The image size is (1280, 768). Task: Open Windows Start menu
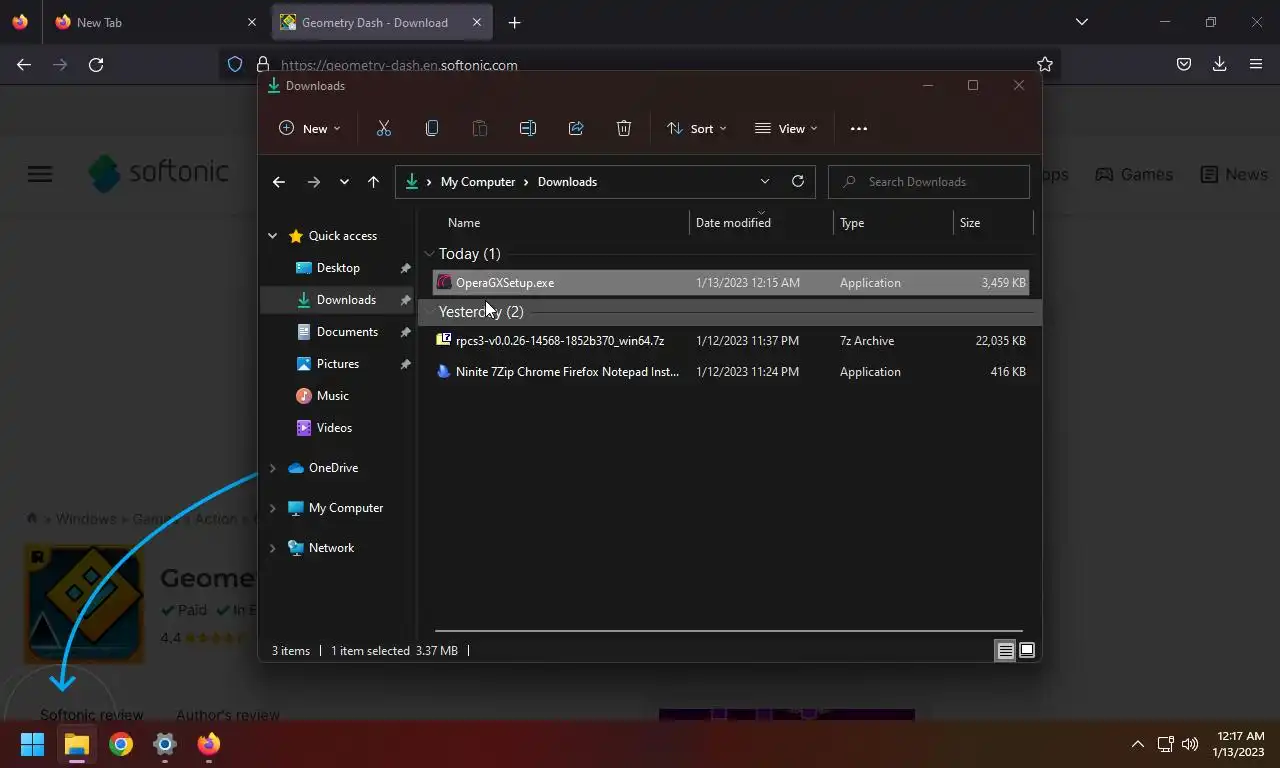(32, 744)
